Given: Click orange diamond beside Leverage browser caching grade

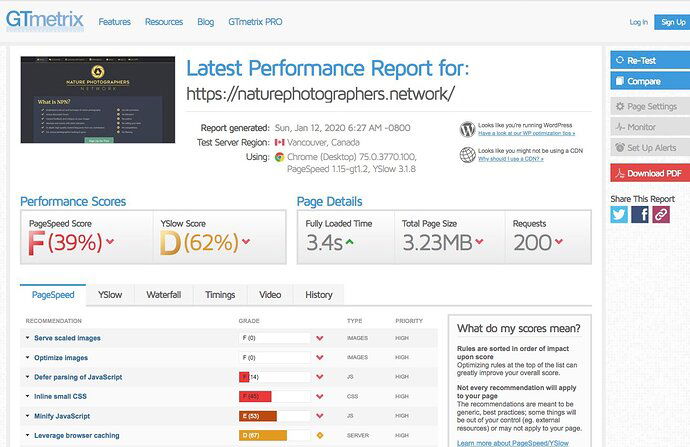Looking at the screenshot, I should pos(320,435).
